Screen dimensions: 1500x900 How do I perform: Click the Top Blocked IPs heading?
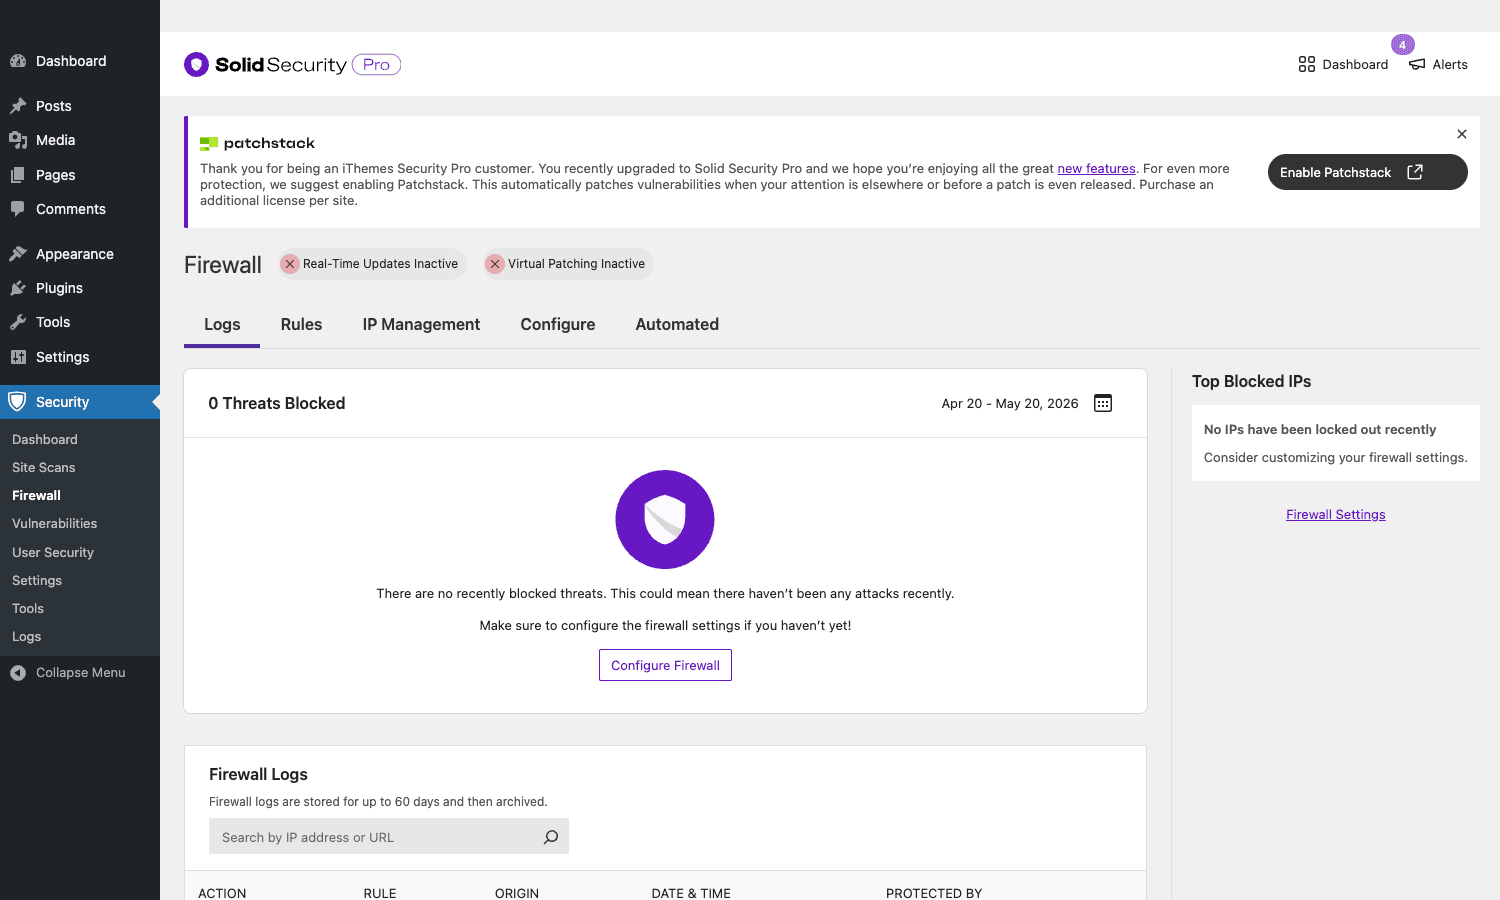point(1251,381)
